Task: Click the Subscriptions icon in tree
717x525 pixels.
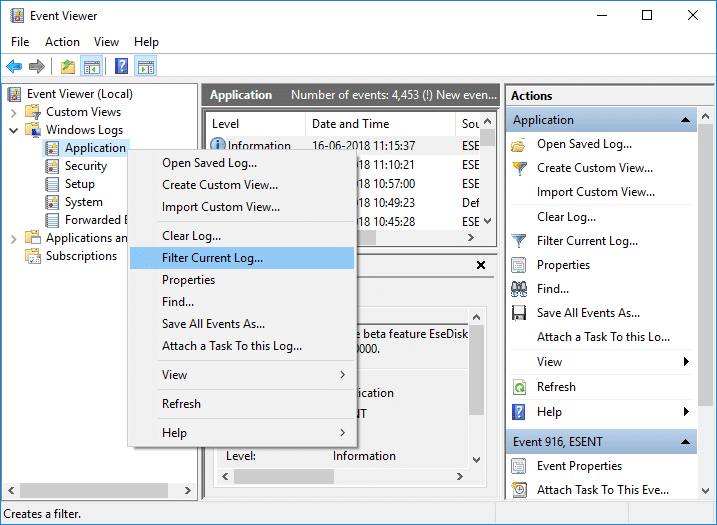Action: pos(33,256)
